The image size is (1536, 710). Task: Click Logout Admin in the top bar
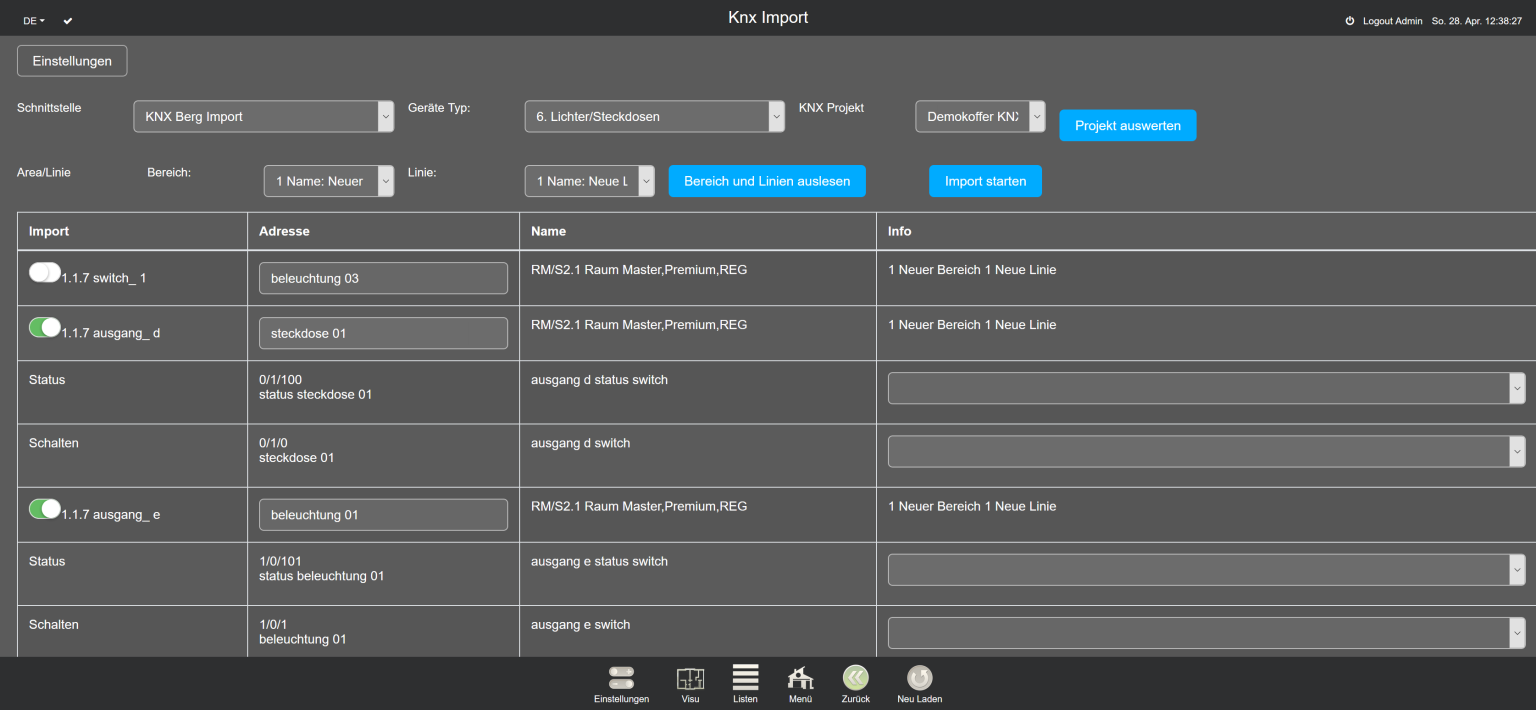(x=1395, y=19)
